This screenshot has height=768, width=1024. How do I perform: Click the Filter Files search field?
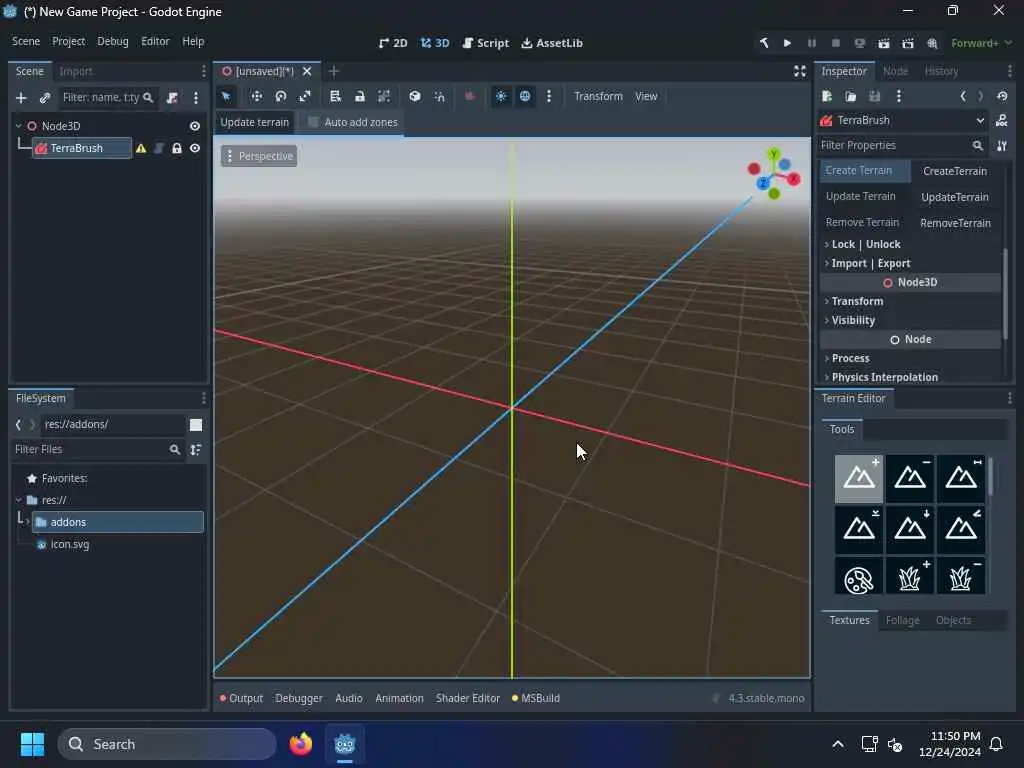point(98,449)
